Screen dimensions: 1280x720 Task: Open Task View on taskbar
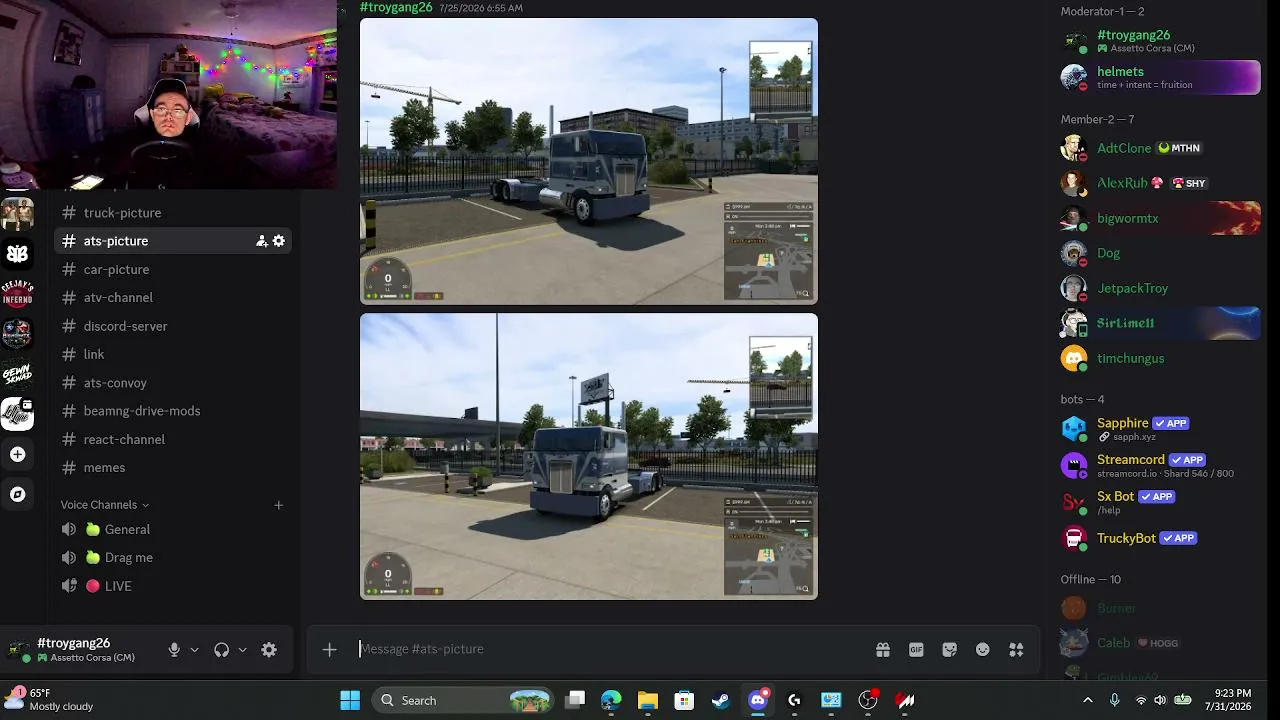click(x=575, y=700)
